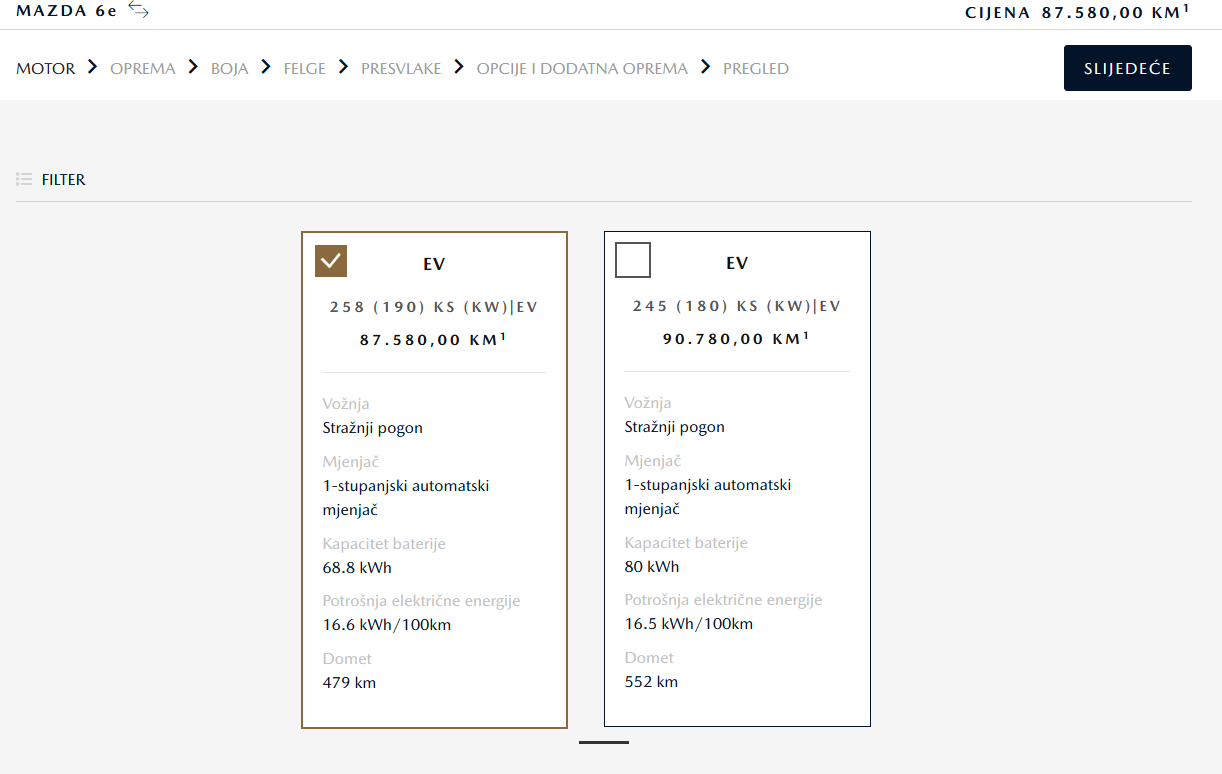The width and height of the screenshot is (1222, 774).
Task: Click the 479 km range value
Action: tap(349, 683)
